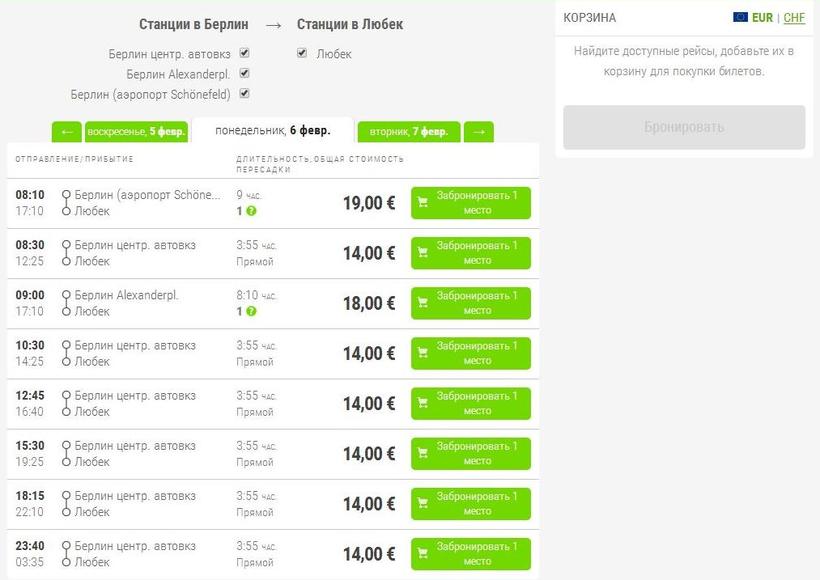Click the next day right arrow button
The height and width of the screenshot is (580, 820).
(478, 132)
